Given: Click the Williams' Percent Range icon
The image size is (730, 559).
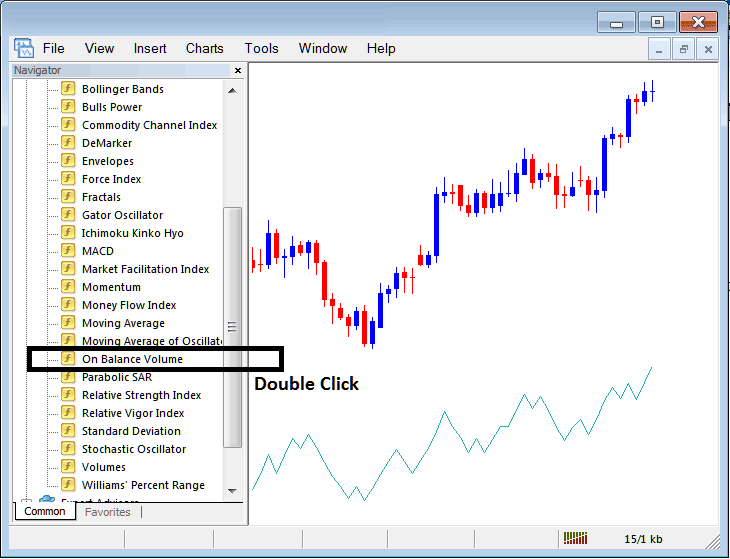Looking at the screenshot, I should (68, 485).
